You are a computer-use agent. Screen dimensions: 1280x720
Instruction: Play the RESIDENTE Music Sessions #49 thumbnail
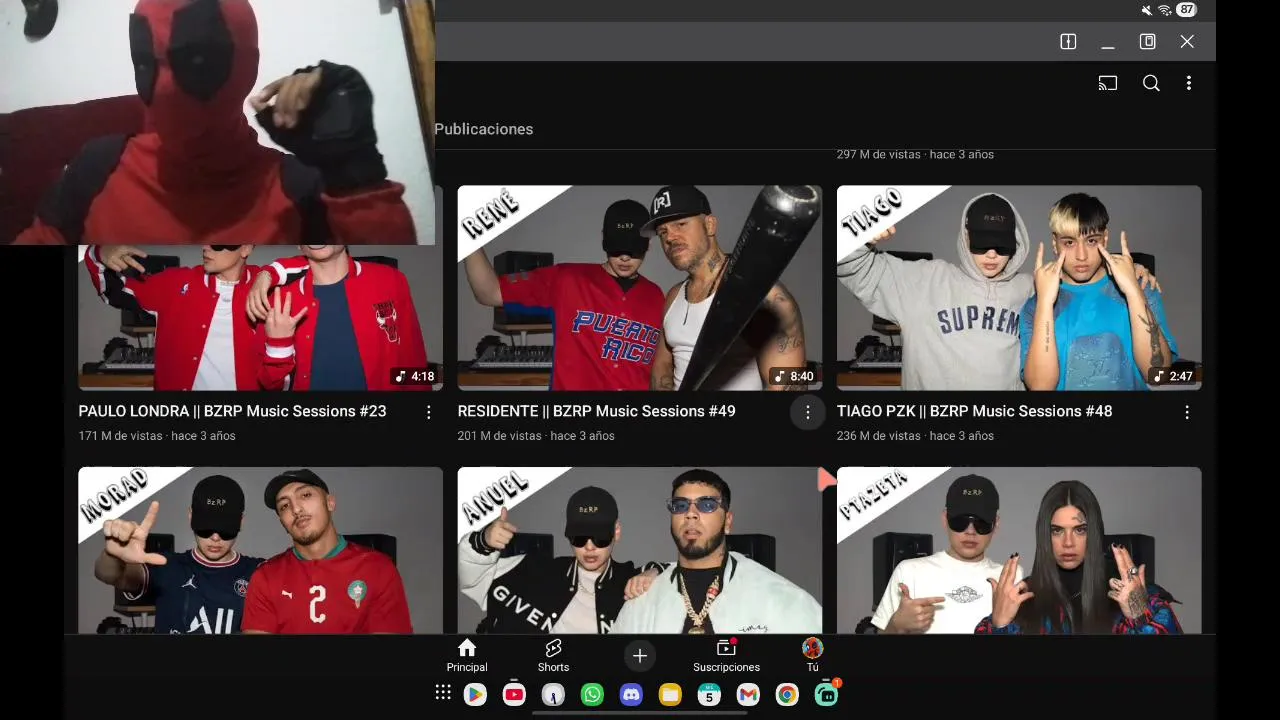tap(640, 287)
